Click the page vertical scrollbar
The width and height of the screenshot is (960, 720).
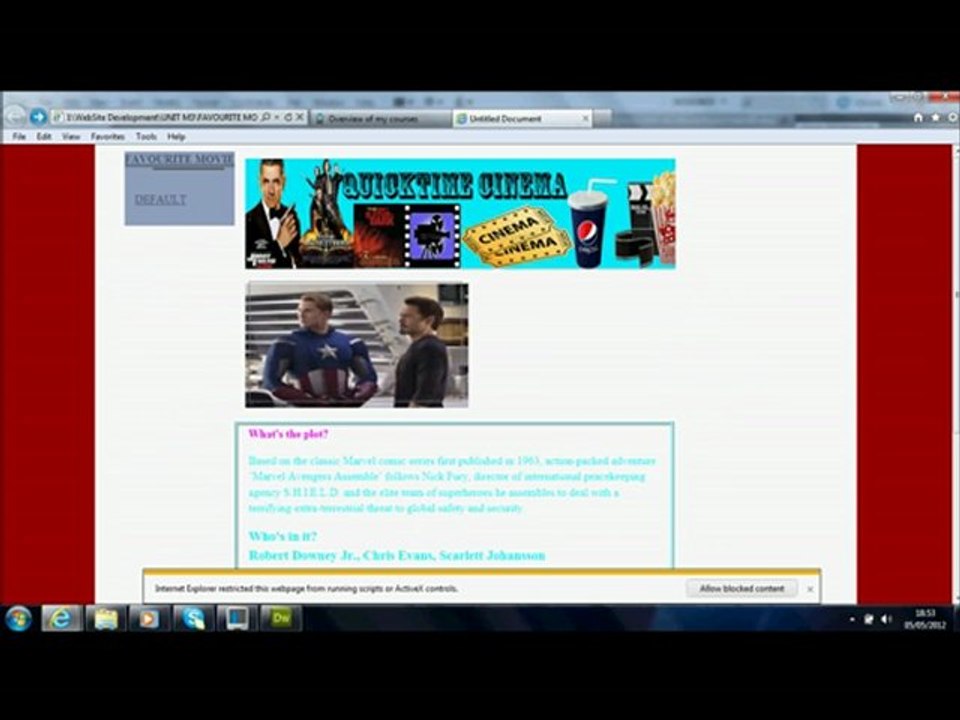956,374
